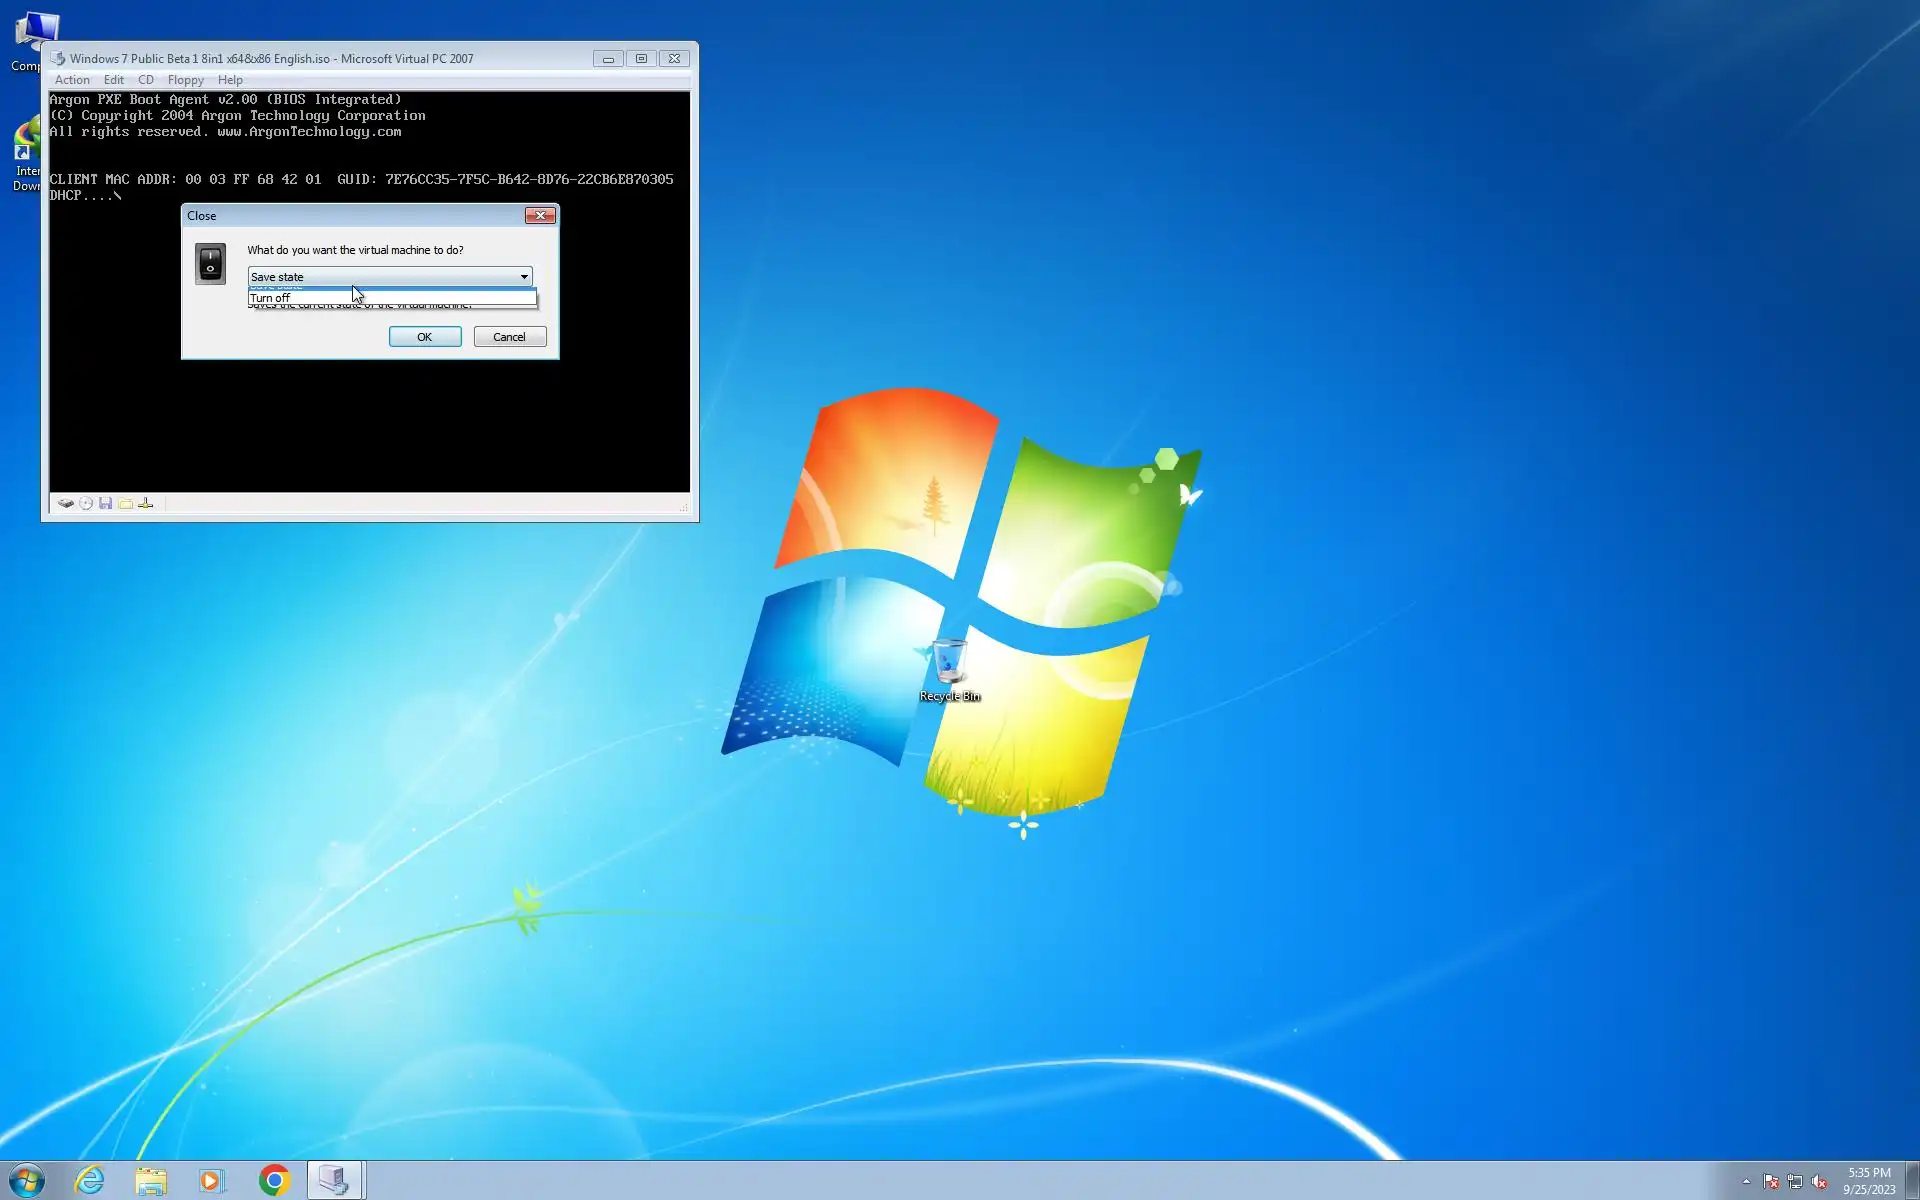Image resolution: width=1920 pixels, height=1200 pixels.
Task: Open the Action menu
Action: (x=72, y=80)
